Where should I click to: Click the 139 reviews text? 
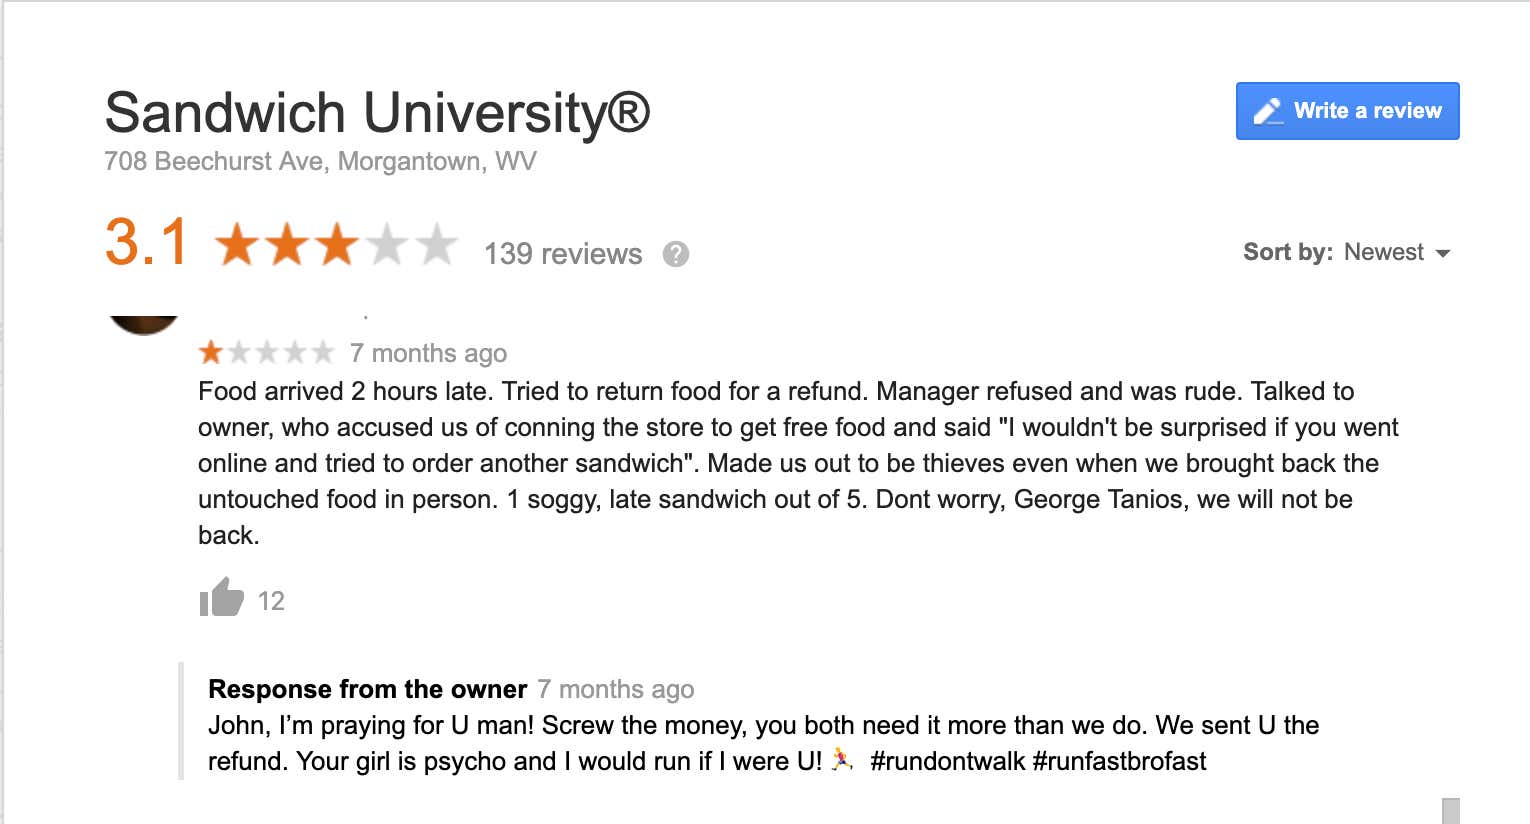(x=563, y=254)
